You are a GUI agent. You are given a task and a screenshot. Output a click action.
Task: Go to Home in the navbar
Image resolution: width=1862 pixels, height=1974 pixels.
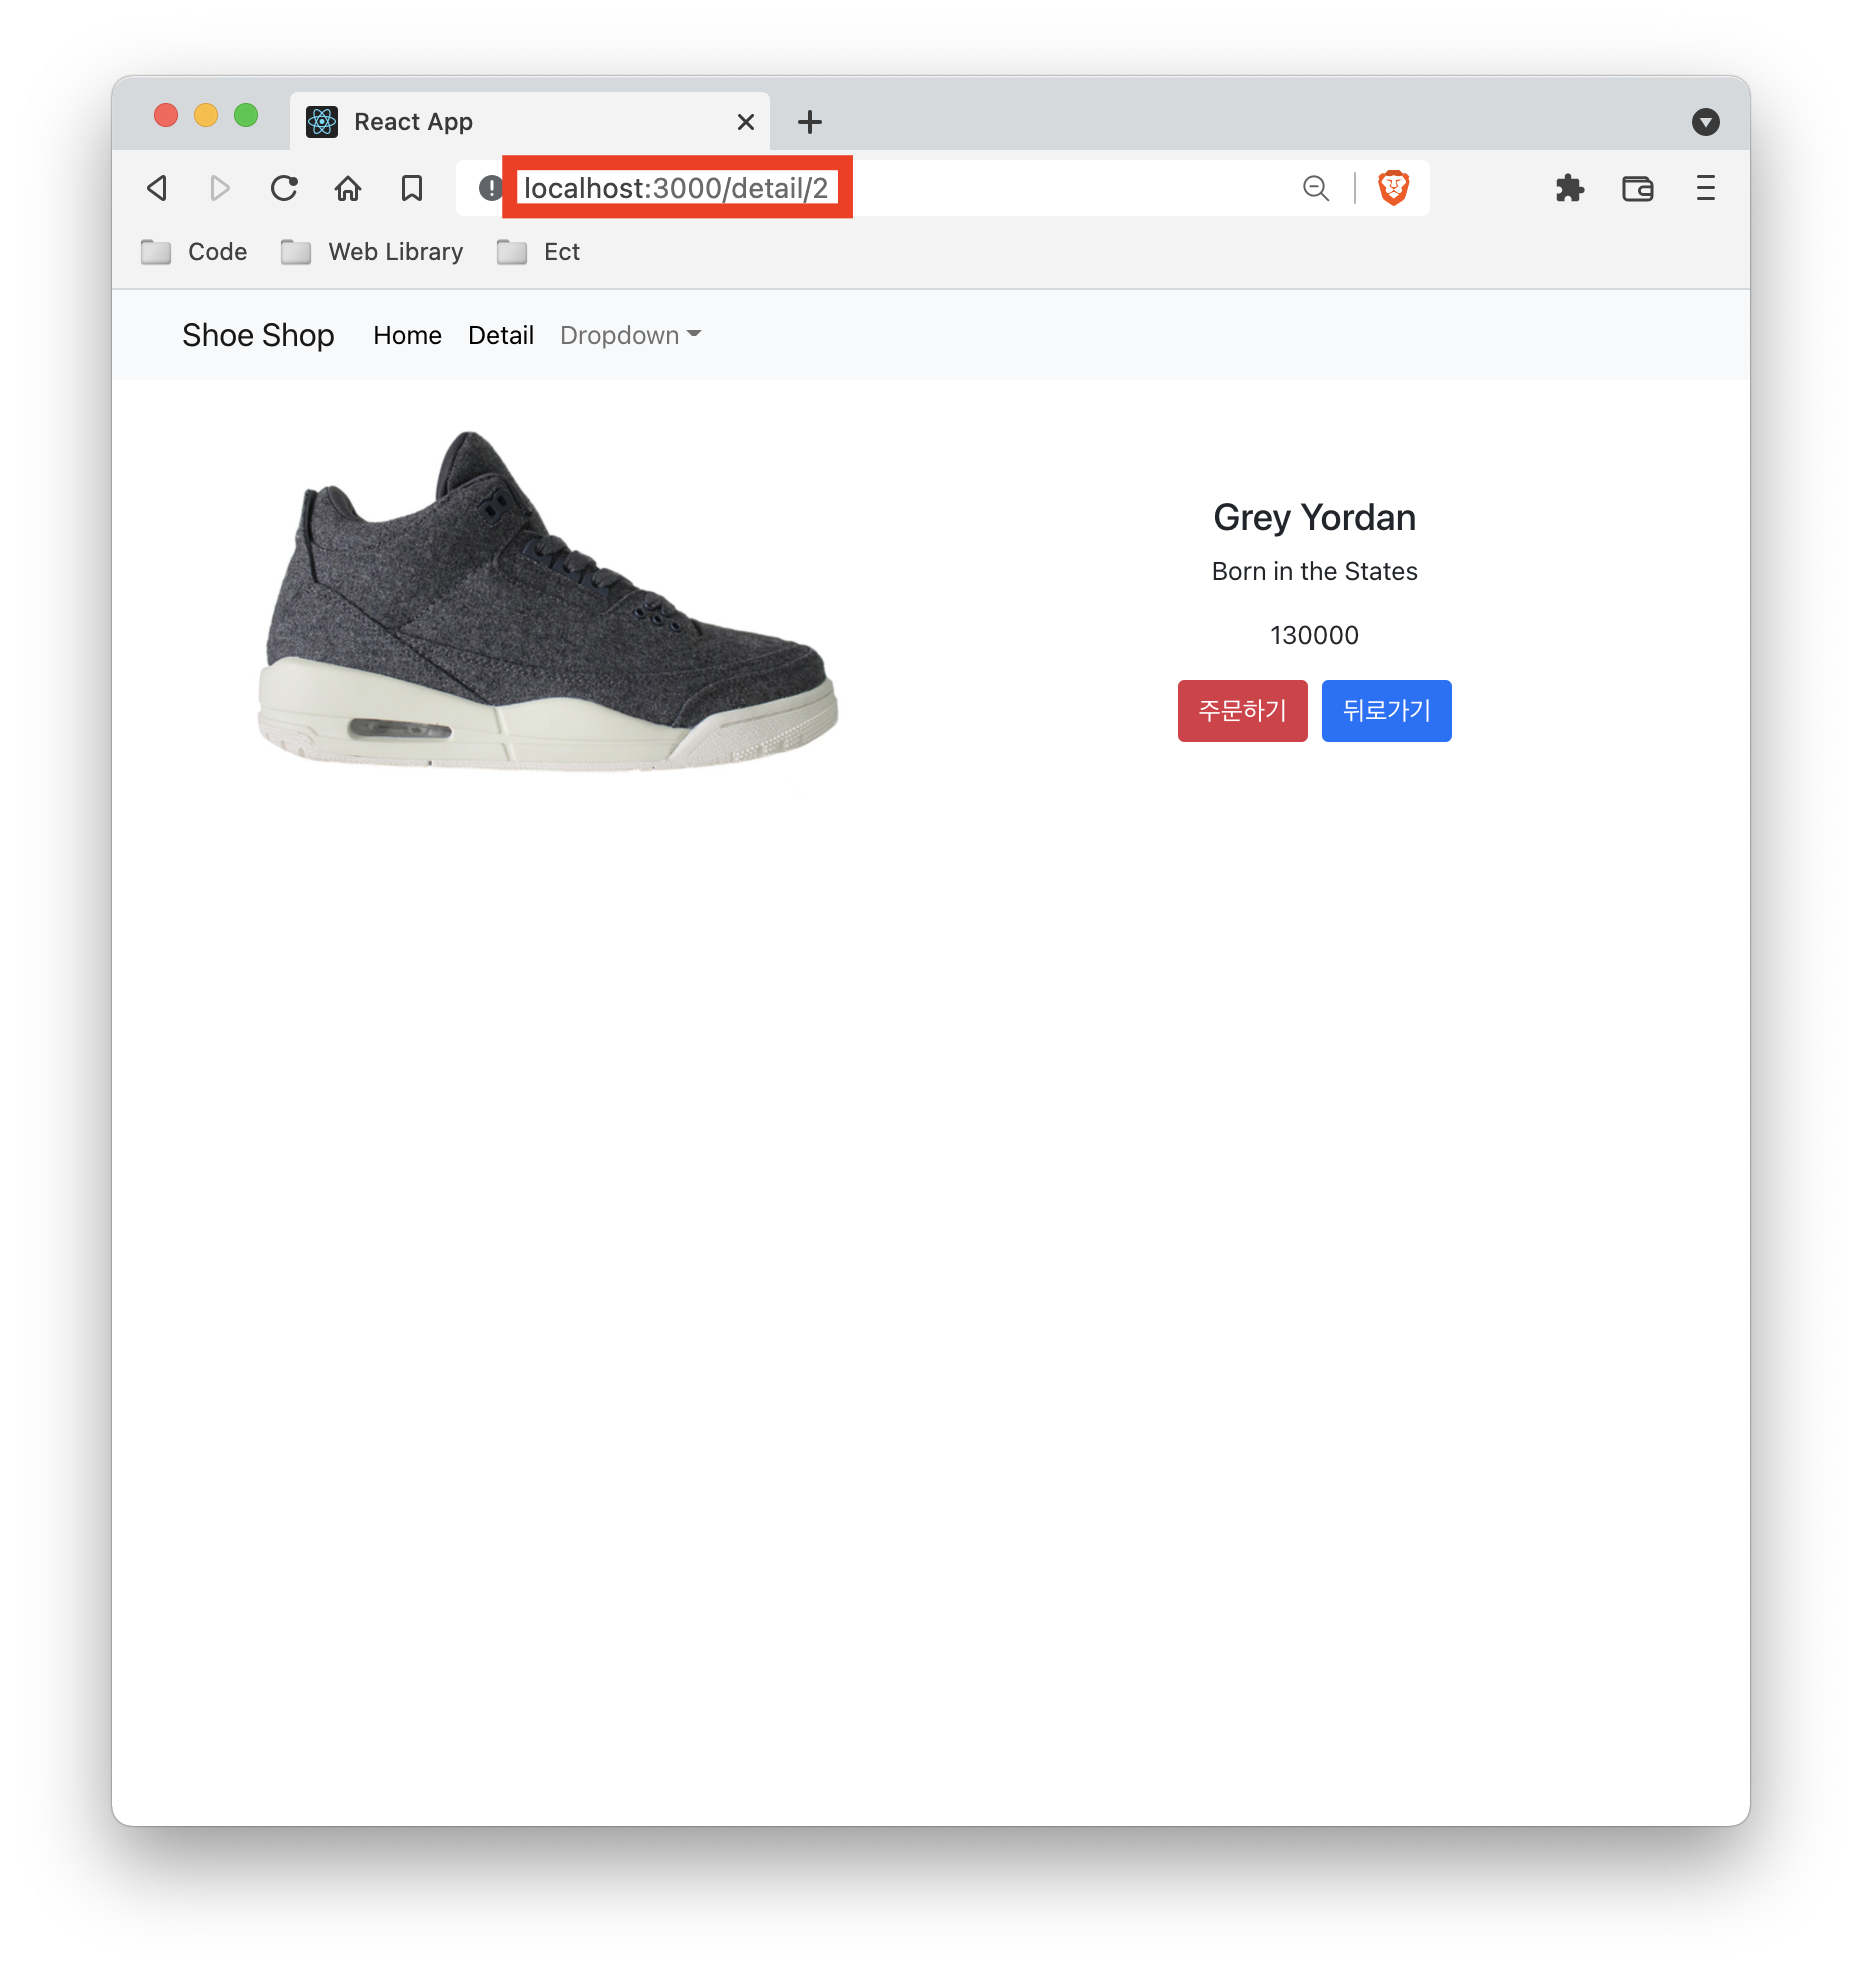[407, 335]
